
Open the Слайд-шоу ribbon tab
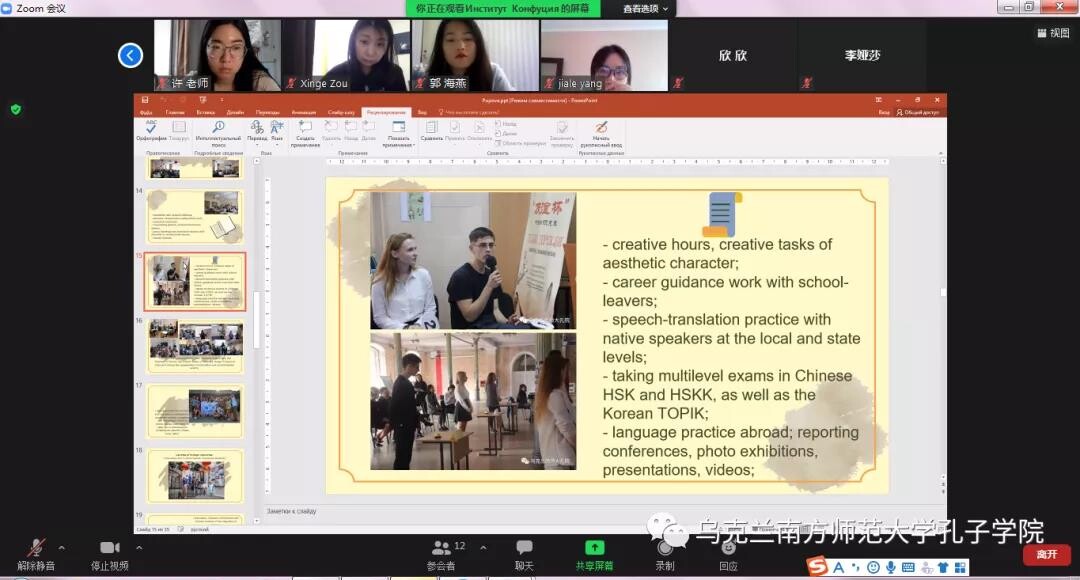coord(341,112)
